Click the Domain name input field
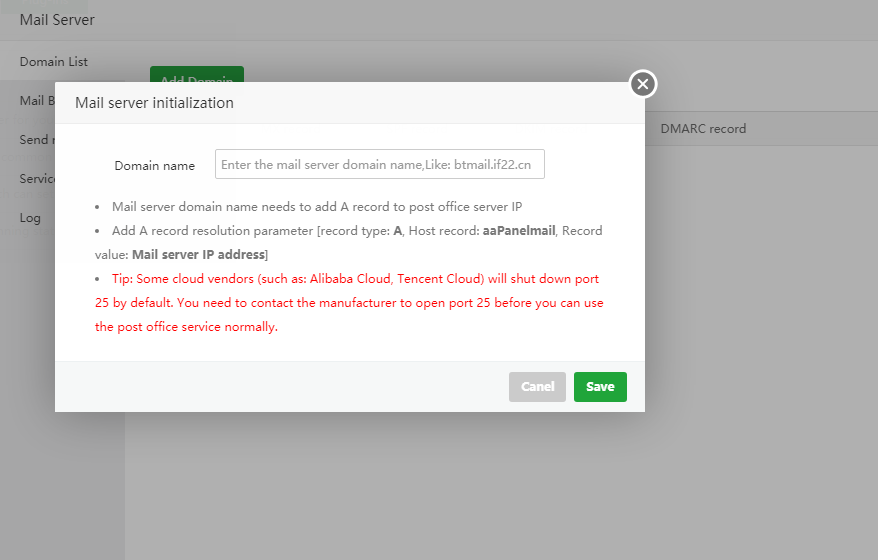Screen dimensions: 878x560 pos(379,165)
